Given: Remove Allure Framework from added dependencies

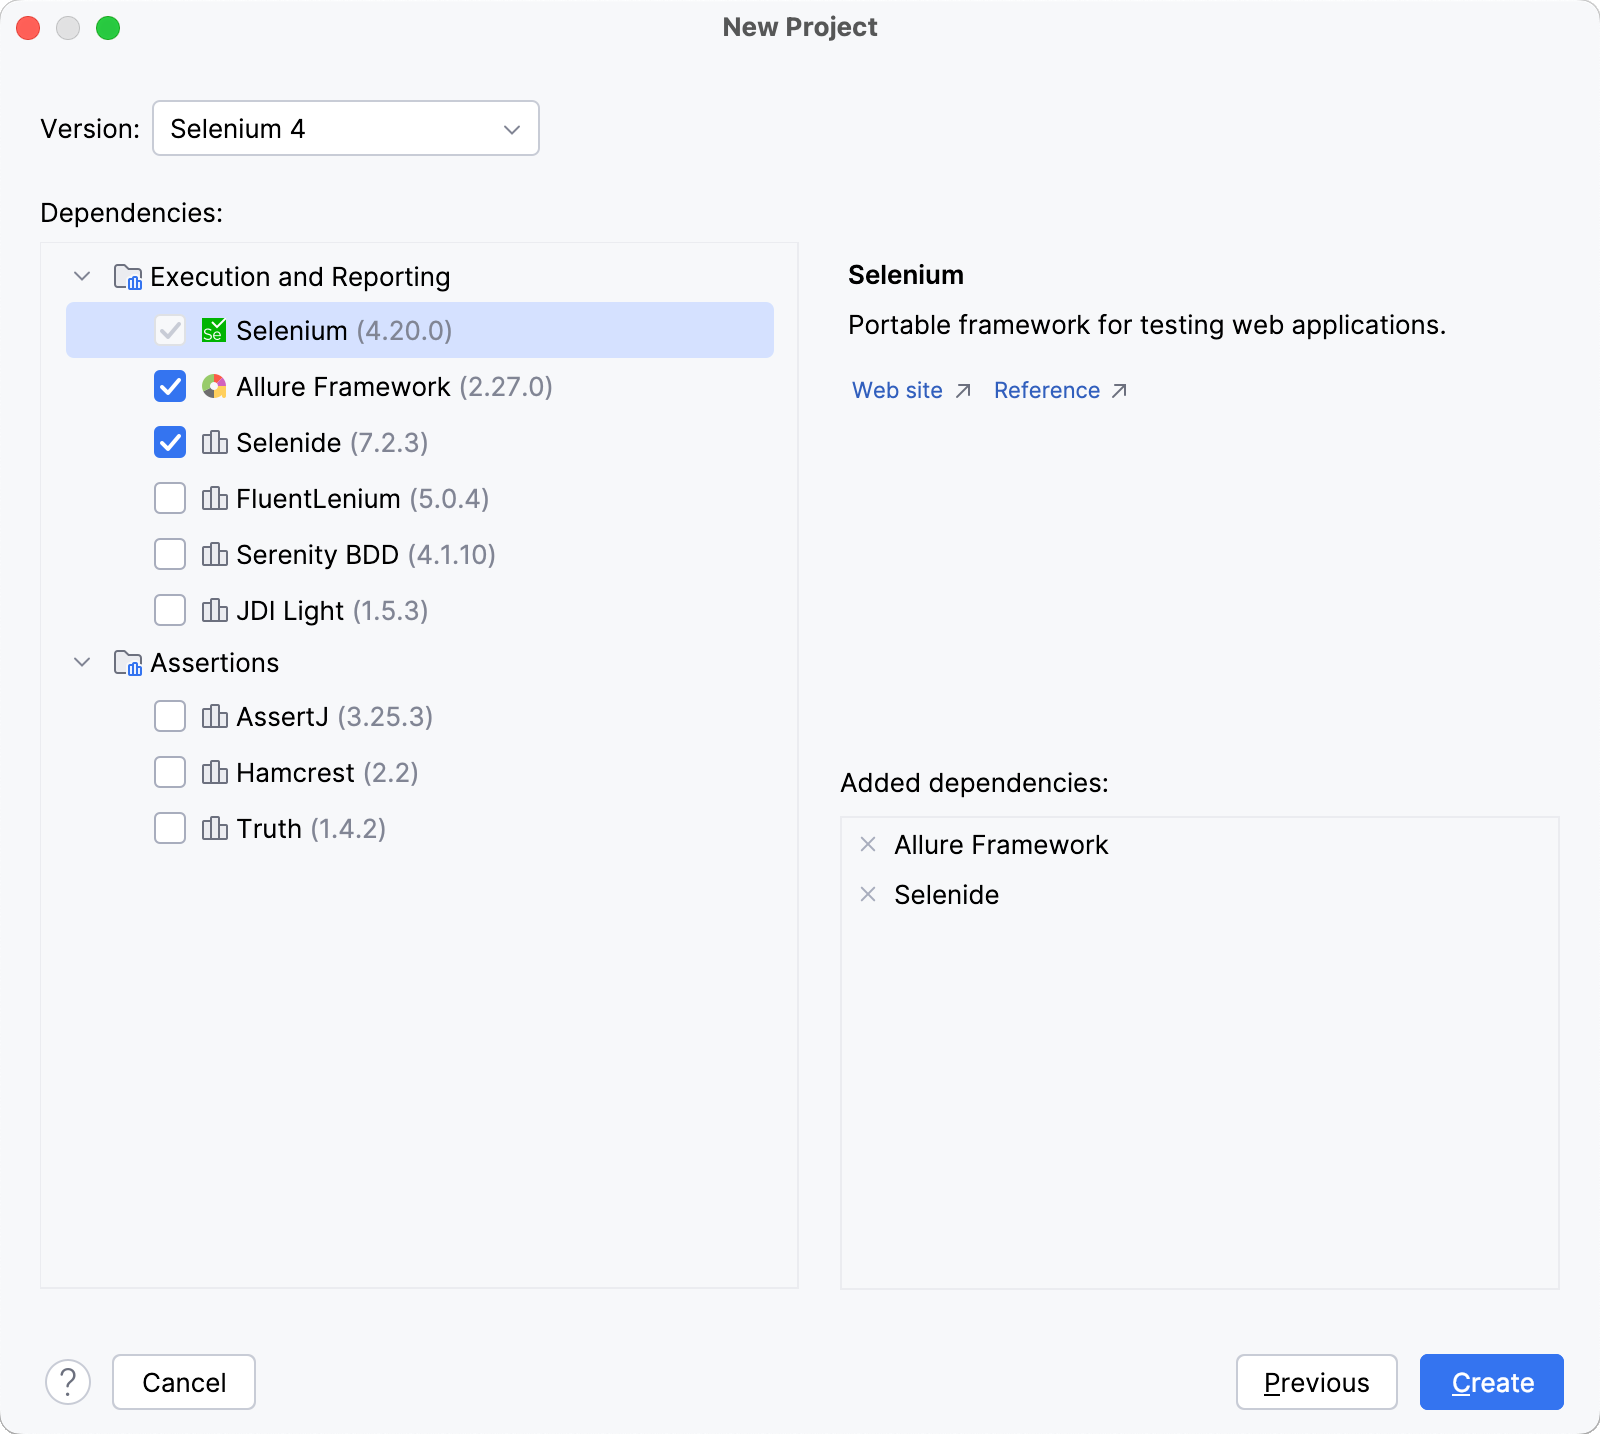Looking at the screenshot, I should pyautogui.click(x=866, y=845).
